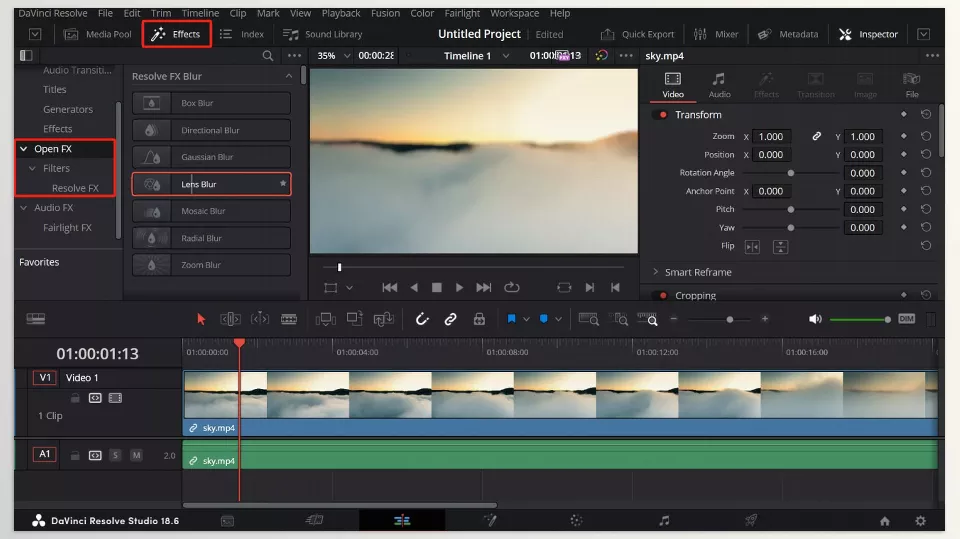The width and height of the screenshot is (960, 539).
Task: Open the File menu
Action: [x=105, y=13]
